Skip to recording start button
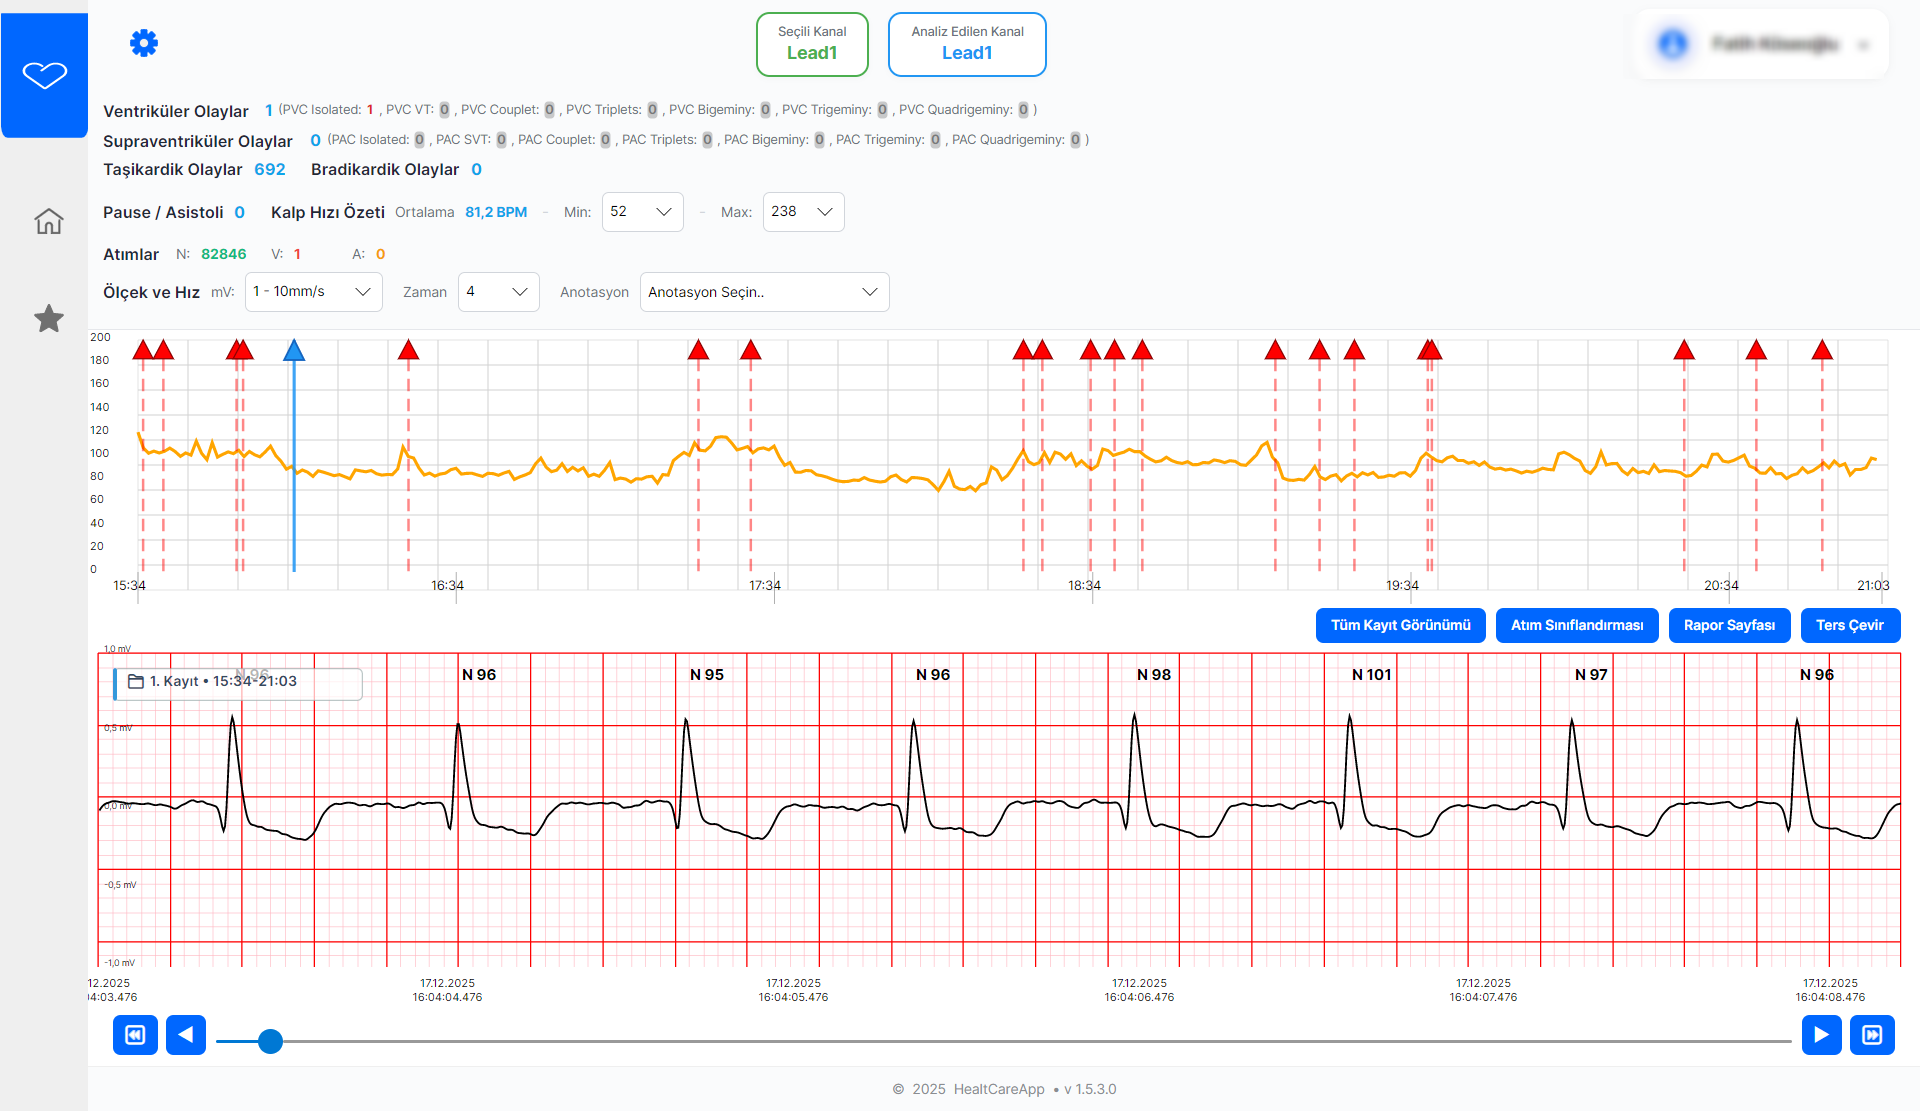The image size is (1920, 1111). pyautogui.click(x=135, y=1035)
